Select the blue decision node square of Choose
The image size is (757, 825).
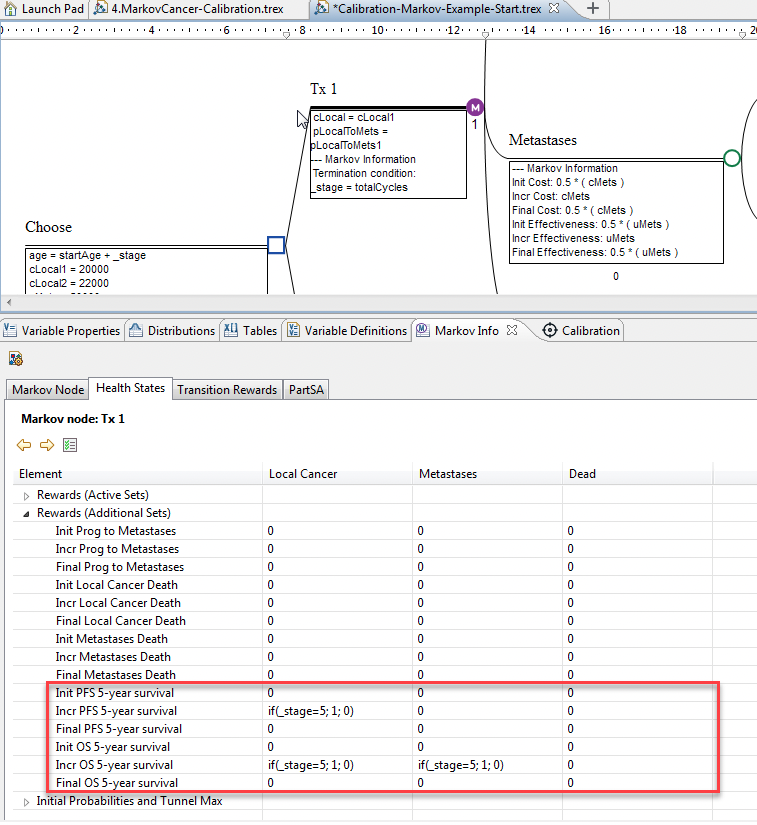(x=277, y=245)
